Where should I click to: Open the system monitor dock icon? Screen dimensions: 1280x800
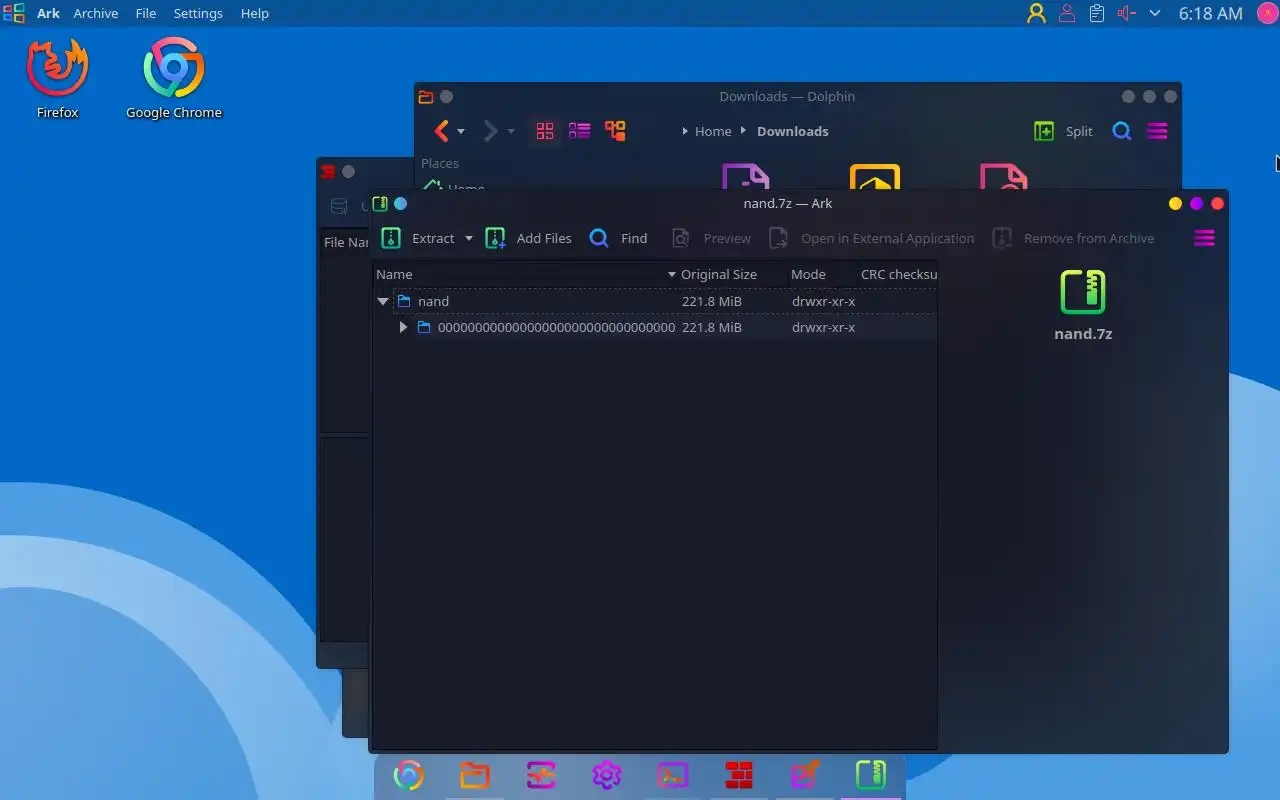point(541,775)
